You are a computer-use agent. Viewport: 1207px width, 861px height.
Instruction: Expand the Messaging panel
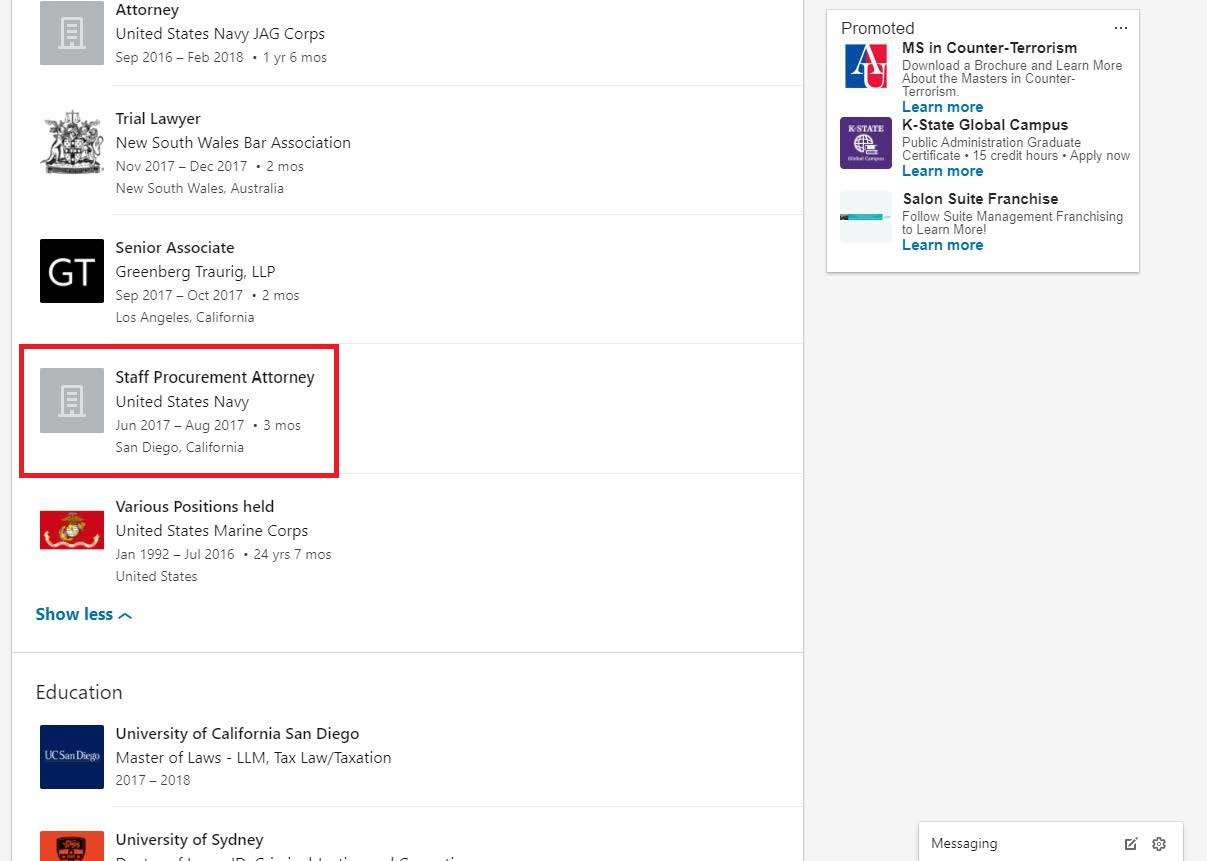pos(1000,844)
